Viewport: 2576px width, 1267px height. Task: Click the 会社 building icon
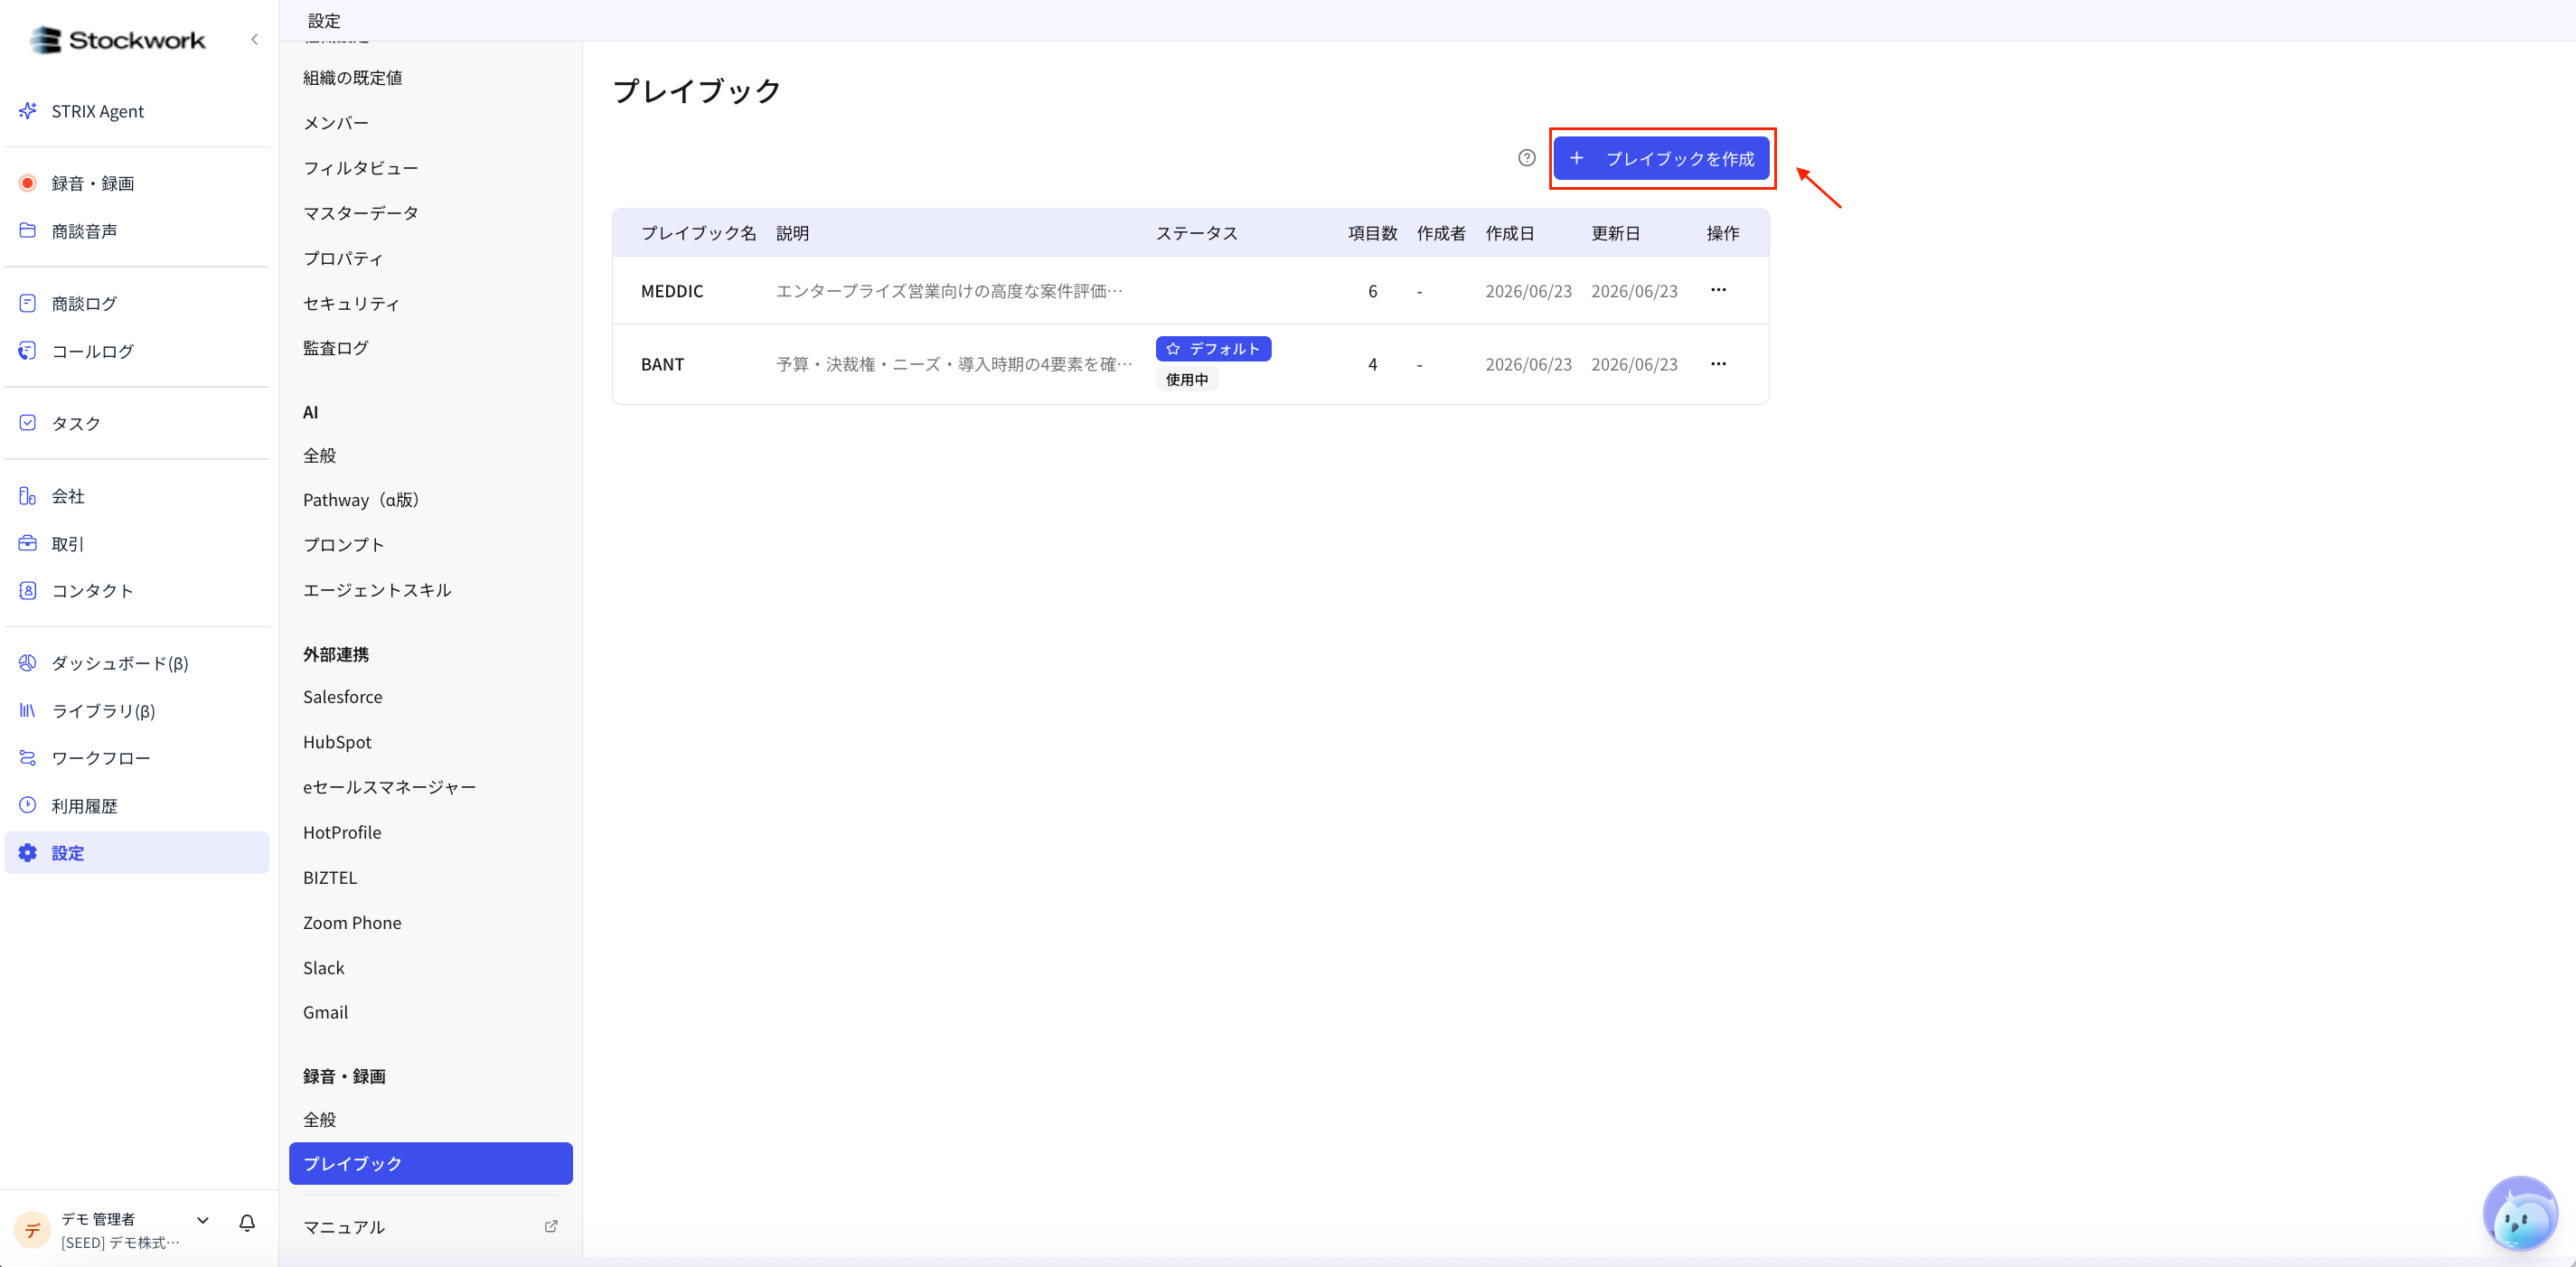click(28, 495)
